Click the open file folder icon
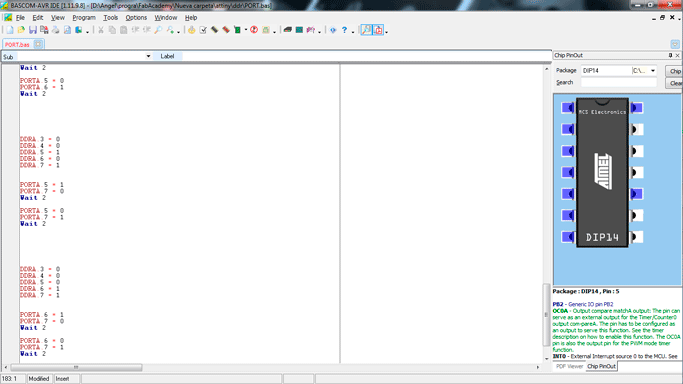This screenshot has height=384, width=683. 21,30
